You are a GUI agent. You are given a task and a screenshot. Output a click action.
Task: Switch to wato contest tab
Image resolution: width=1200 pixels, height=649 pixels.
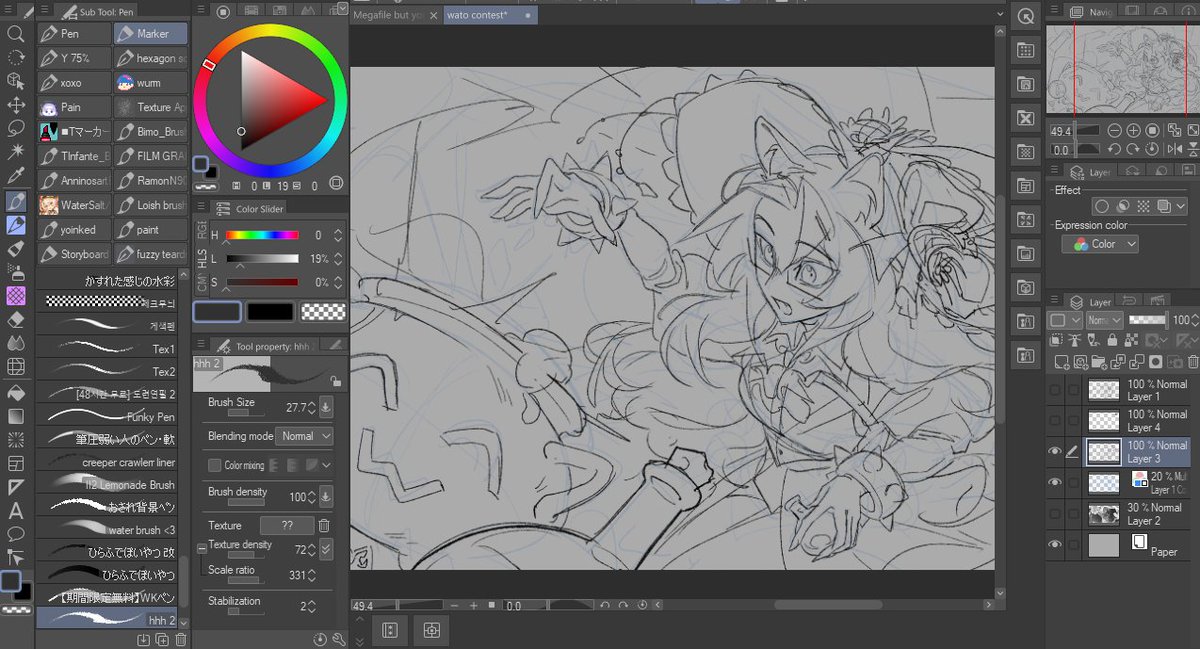coord(490,15)
